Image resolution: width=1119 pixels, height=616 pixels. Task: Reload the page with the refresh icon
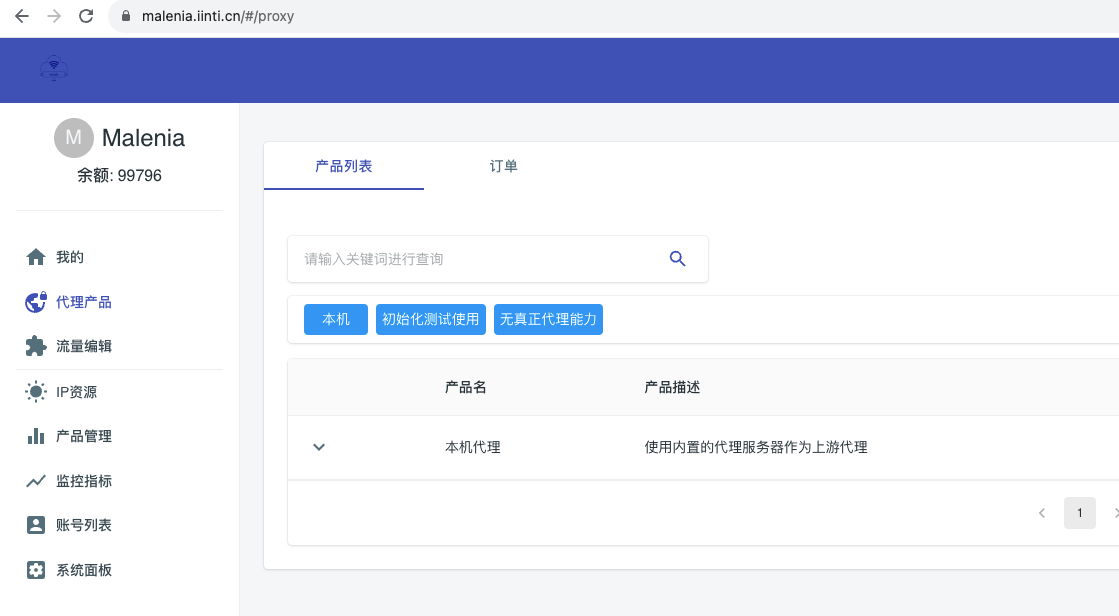point(85,15)
